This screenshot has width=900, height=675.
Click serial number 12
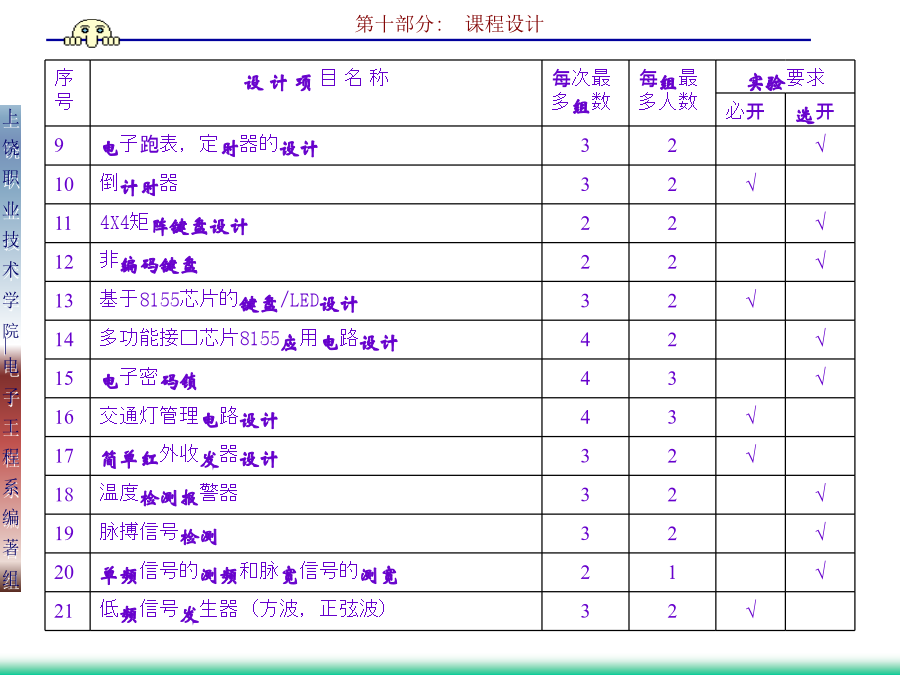tap(64, 262)
